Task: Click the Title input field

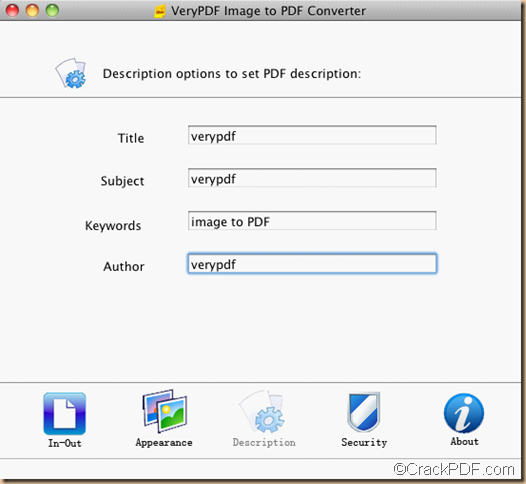Action: tap(312, 135)
